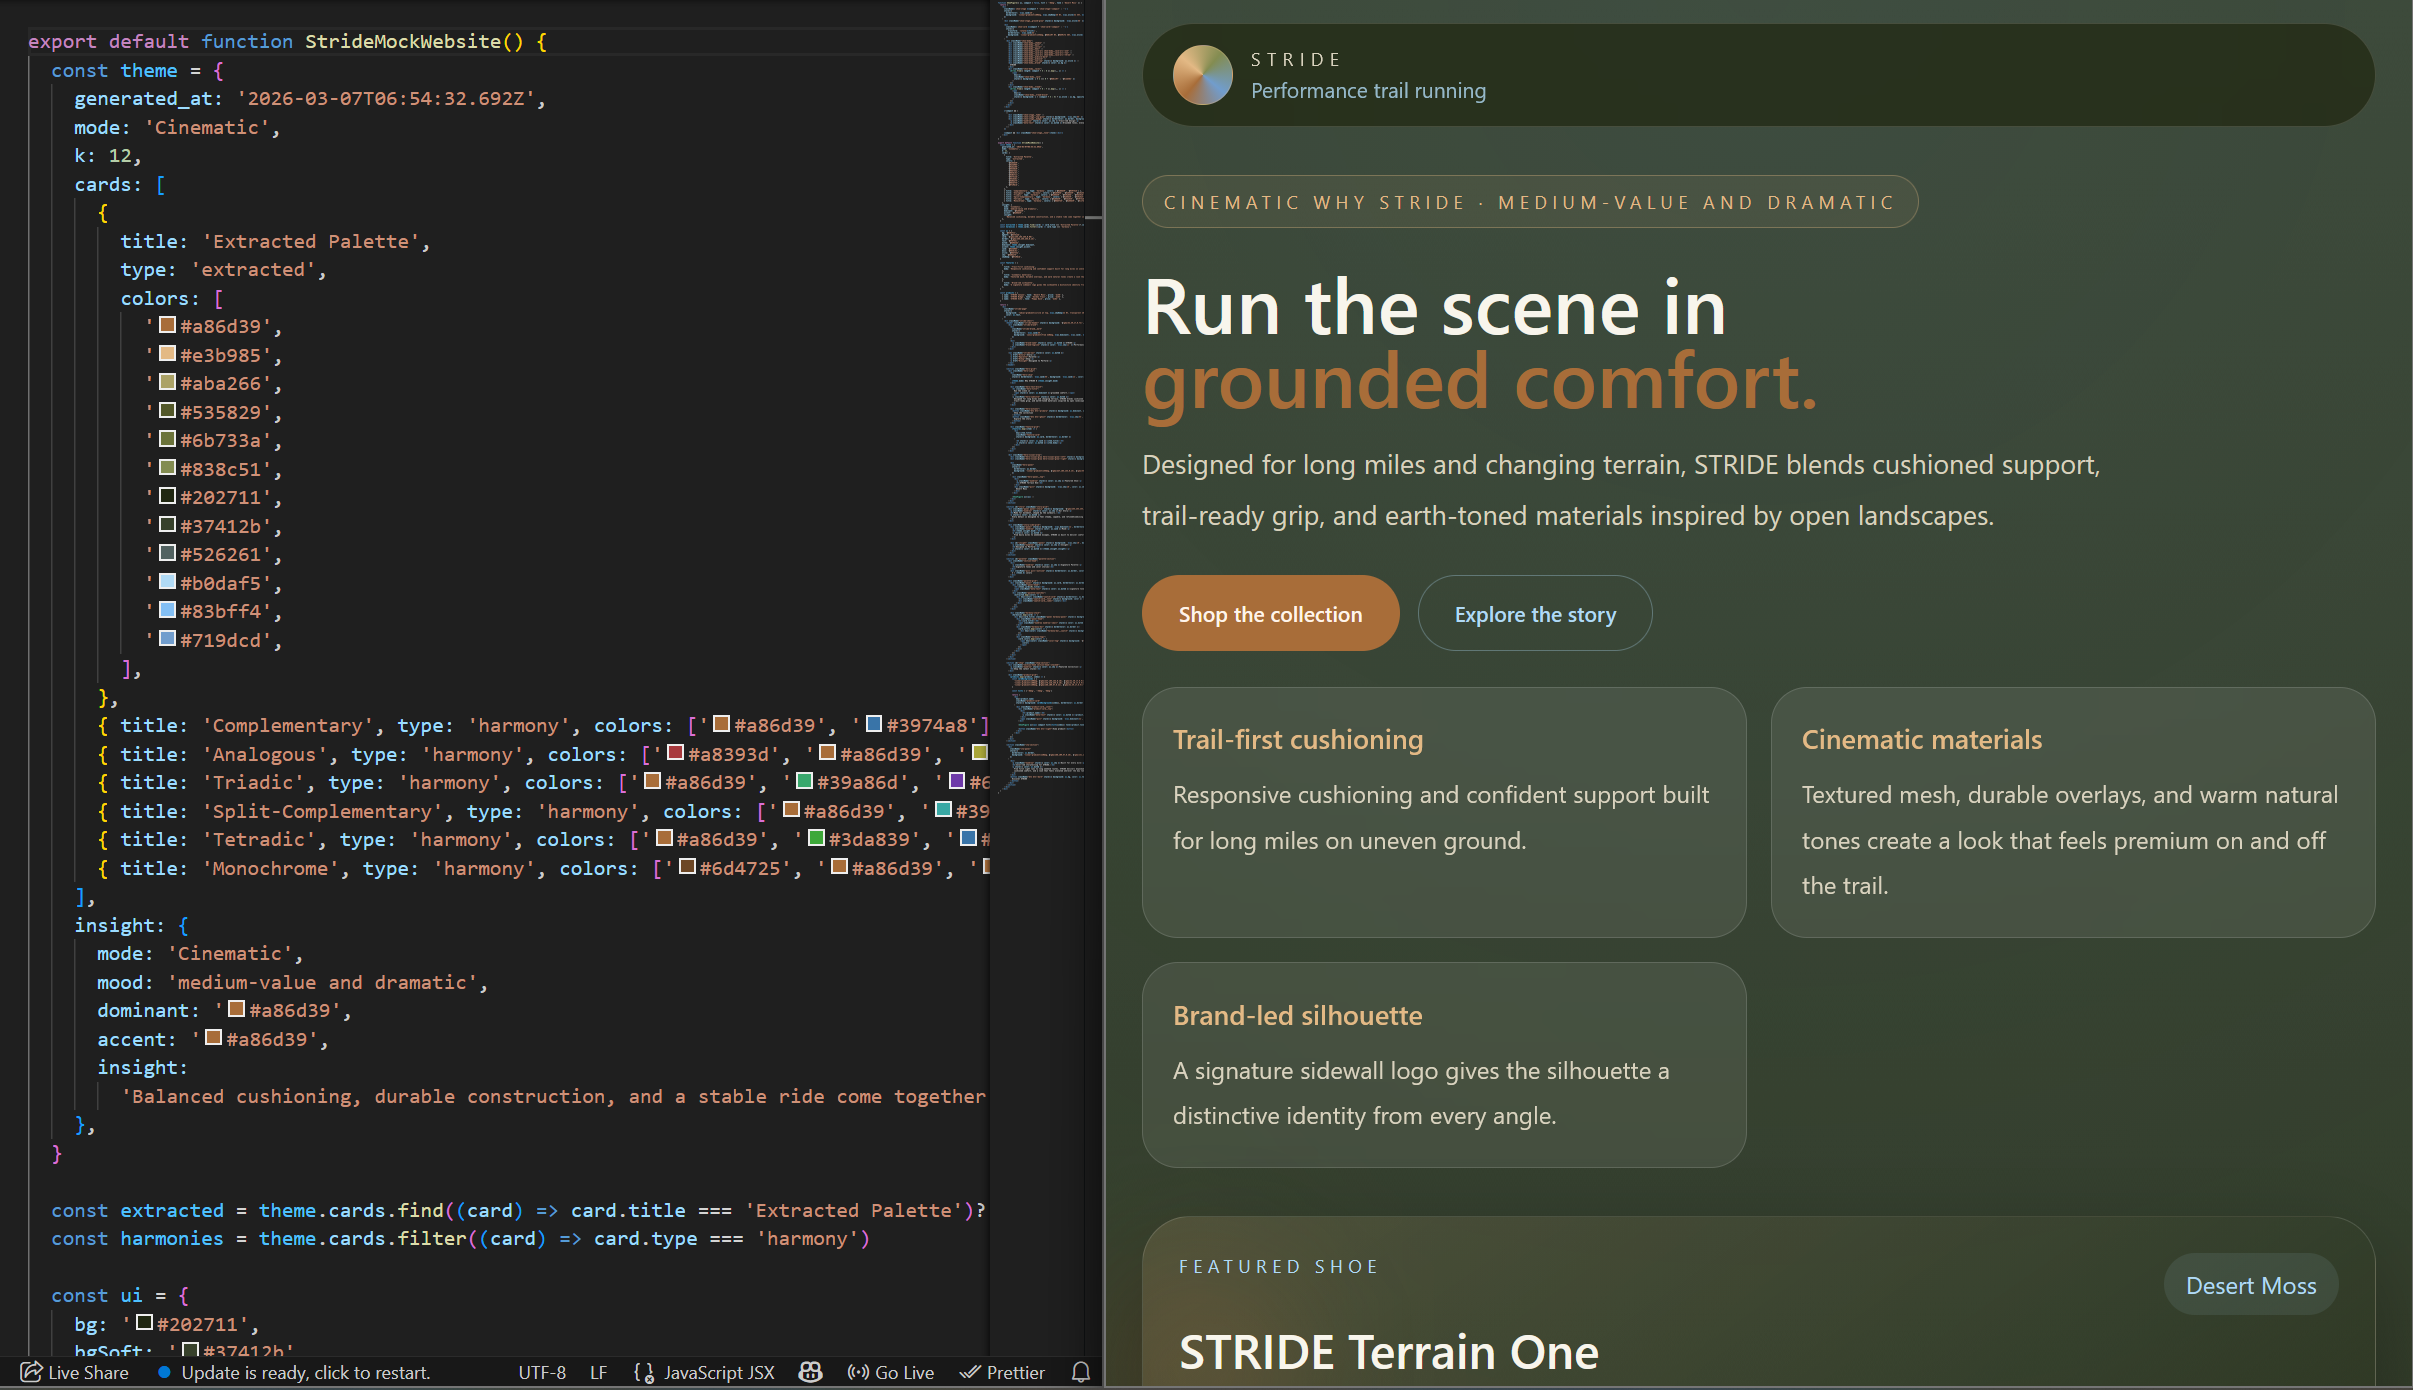Click the Trail-first cushioning card
Screen dimensions: 2413x1390
[x=1443, y=812]
